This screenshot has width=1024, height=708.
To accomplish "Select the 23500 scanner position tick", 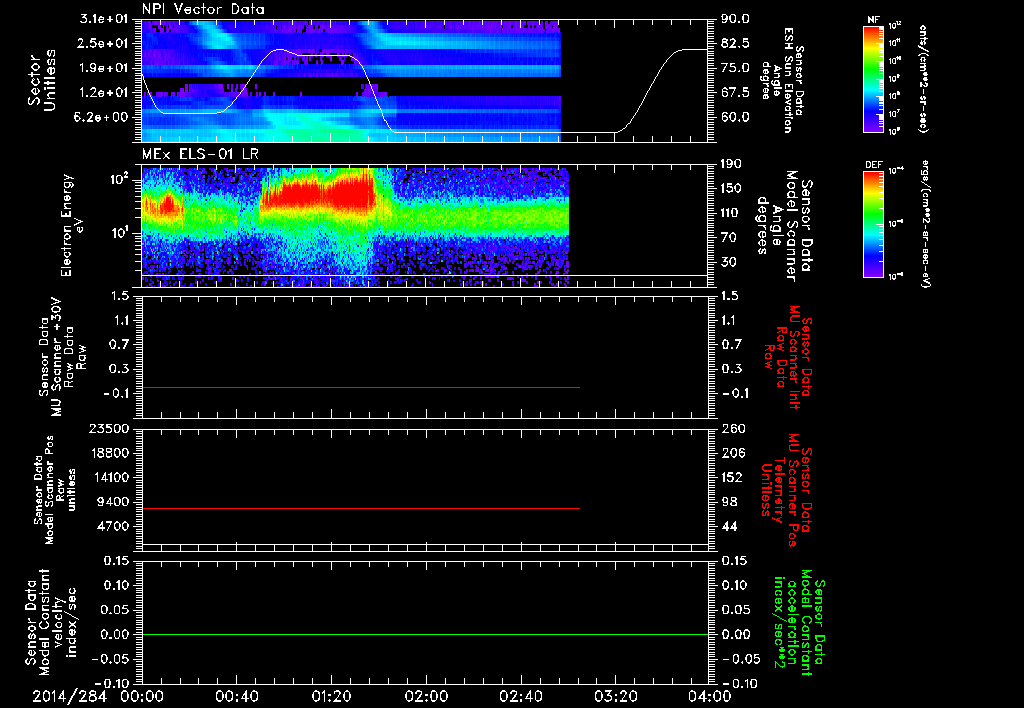I will point(110,429).
